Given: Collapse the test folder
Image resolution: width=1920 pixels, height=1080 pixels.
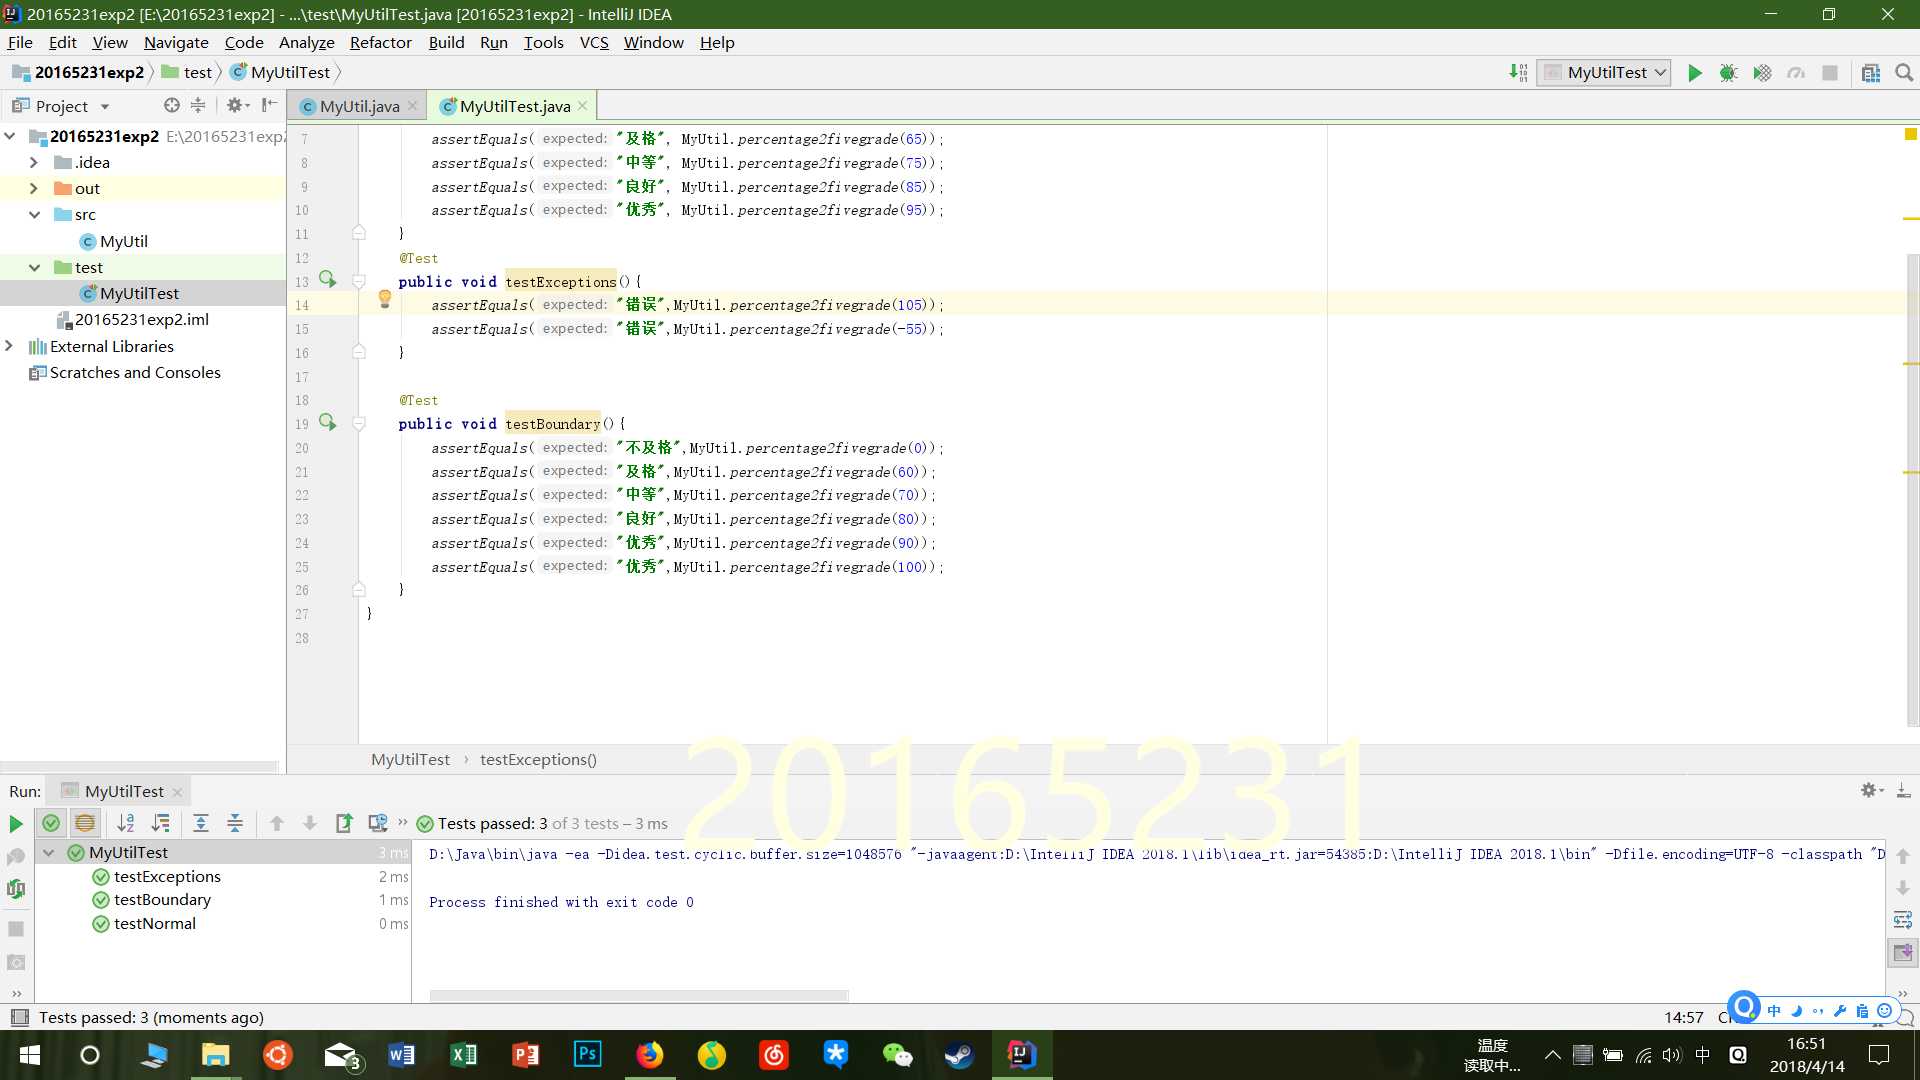Looking at the screenshot, I should 34,267.
